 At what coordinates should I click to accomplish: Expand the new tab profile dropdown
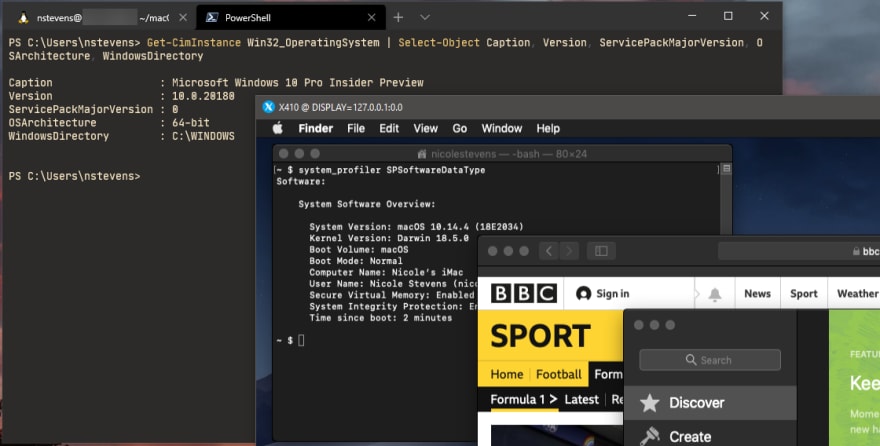click(425, 17)
